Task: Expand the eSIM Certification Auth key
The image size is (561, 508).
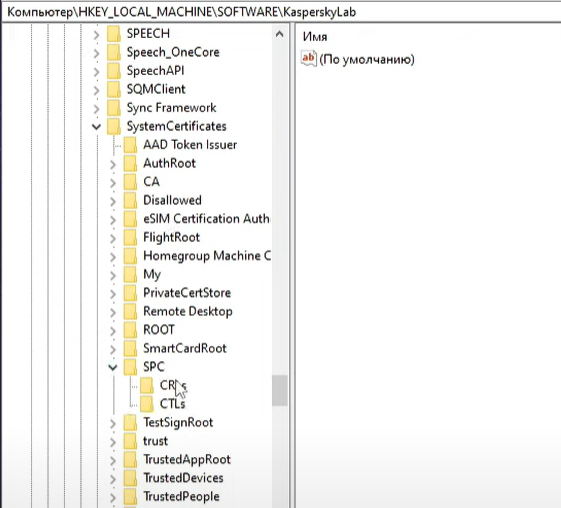Action: [113, 220]
